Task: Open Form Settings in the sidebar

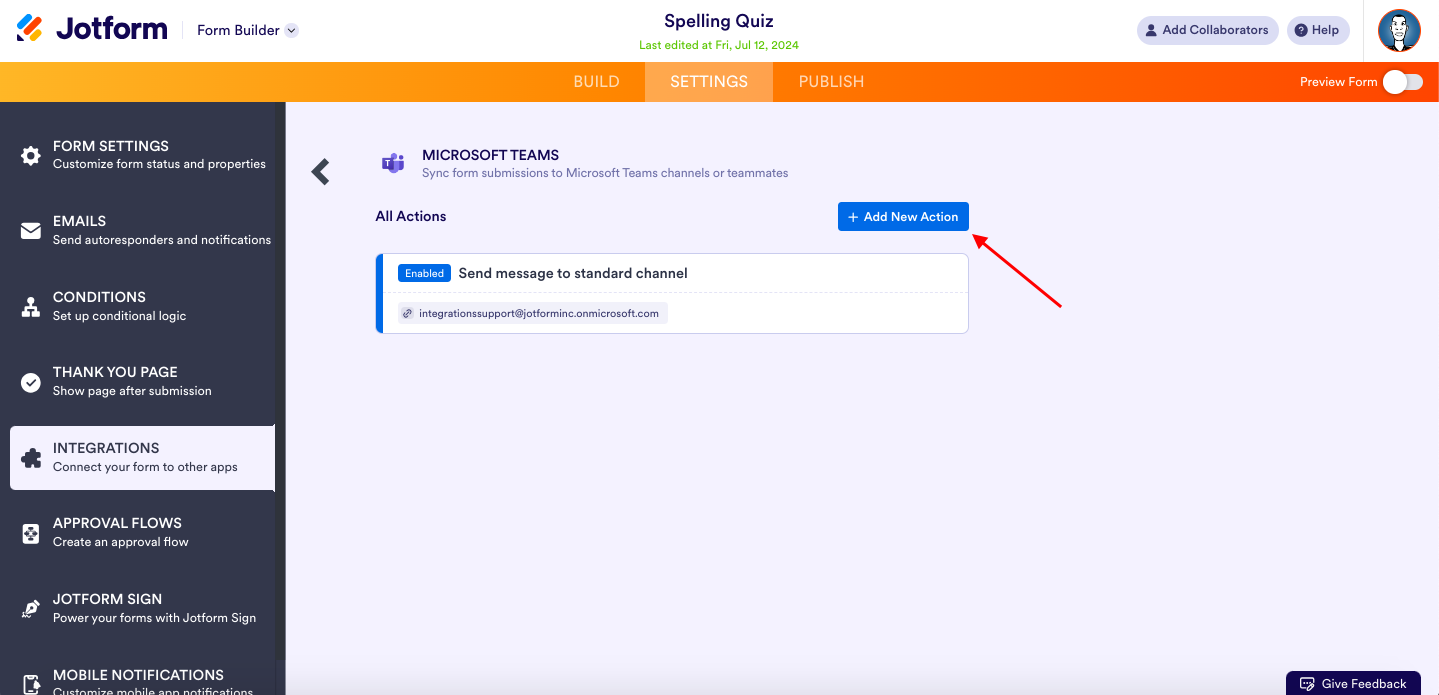Action: click(142, 155)
